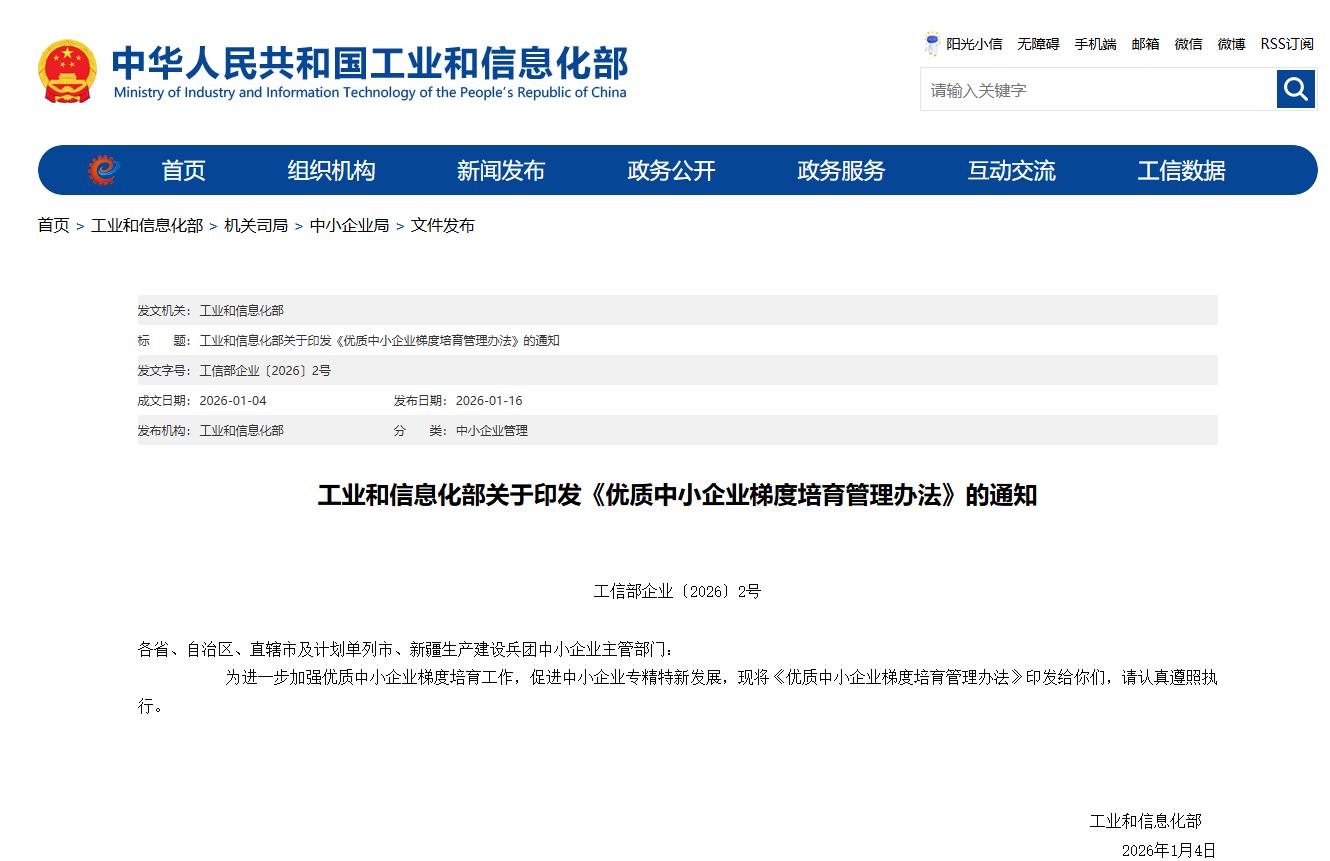
Task: Click 文件发布 in breadcrumb trail
Action: (442, 226)
